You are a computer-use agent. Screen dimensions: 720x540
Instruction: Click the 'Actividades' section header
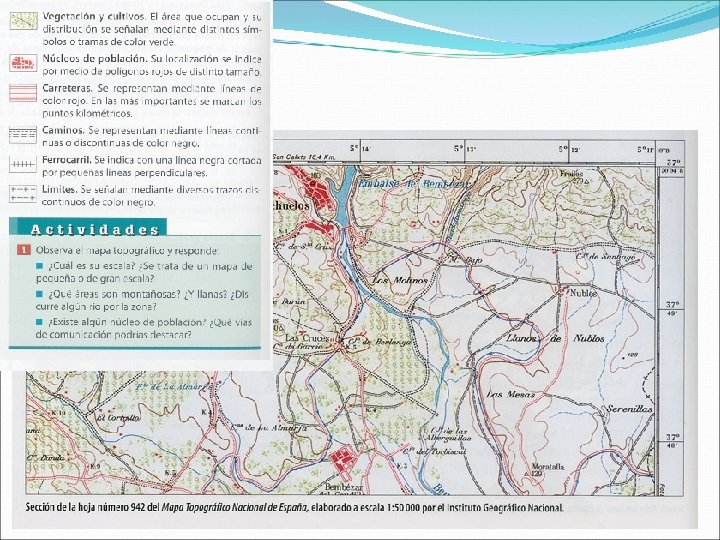(95, 230)
